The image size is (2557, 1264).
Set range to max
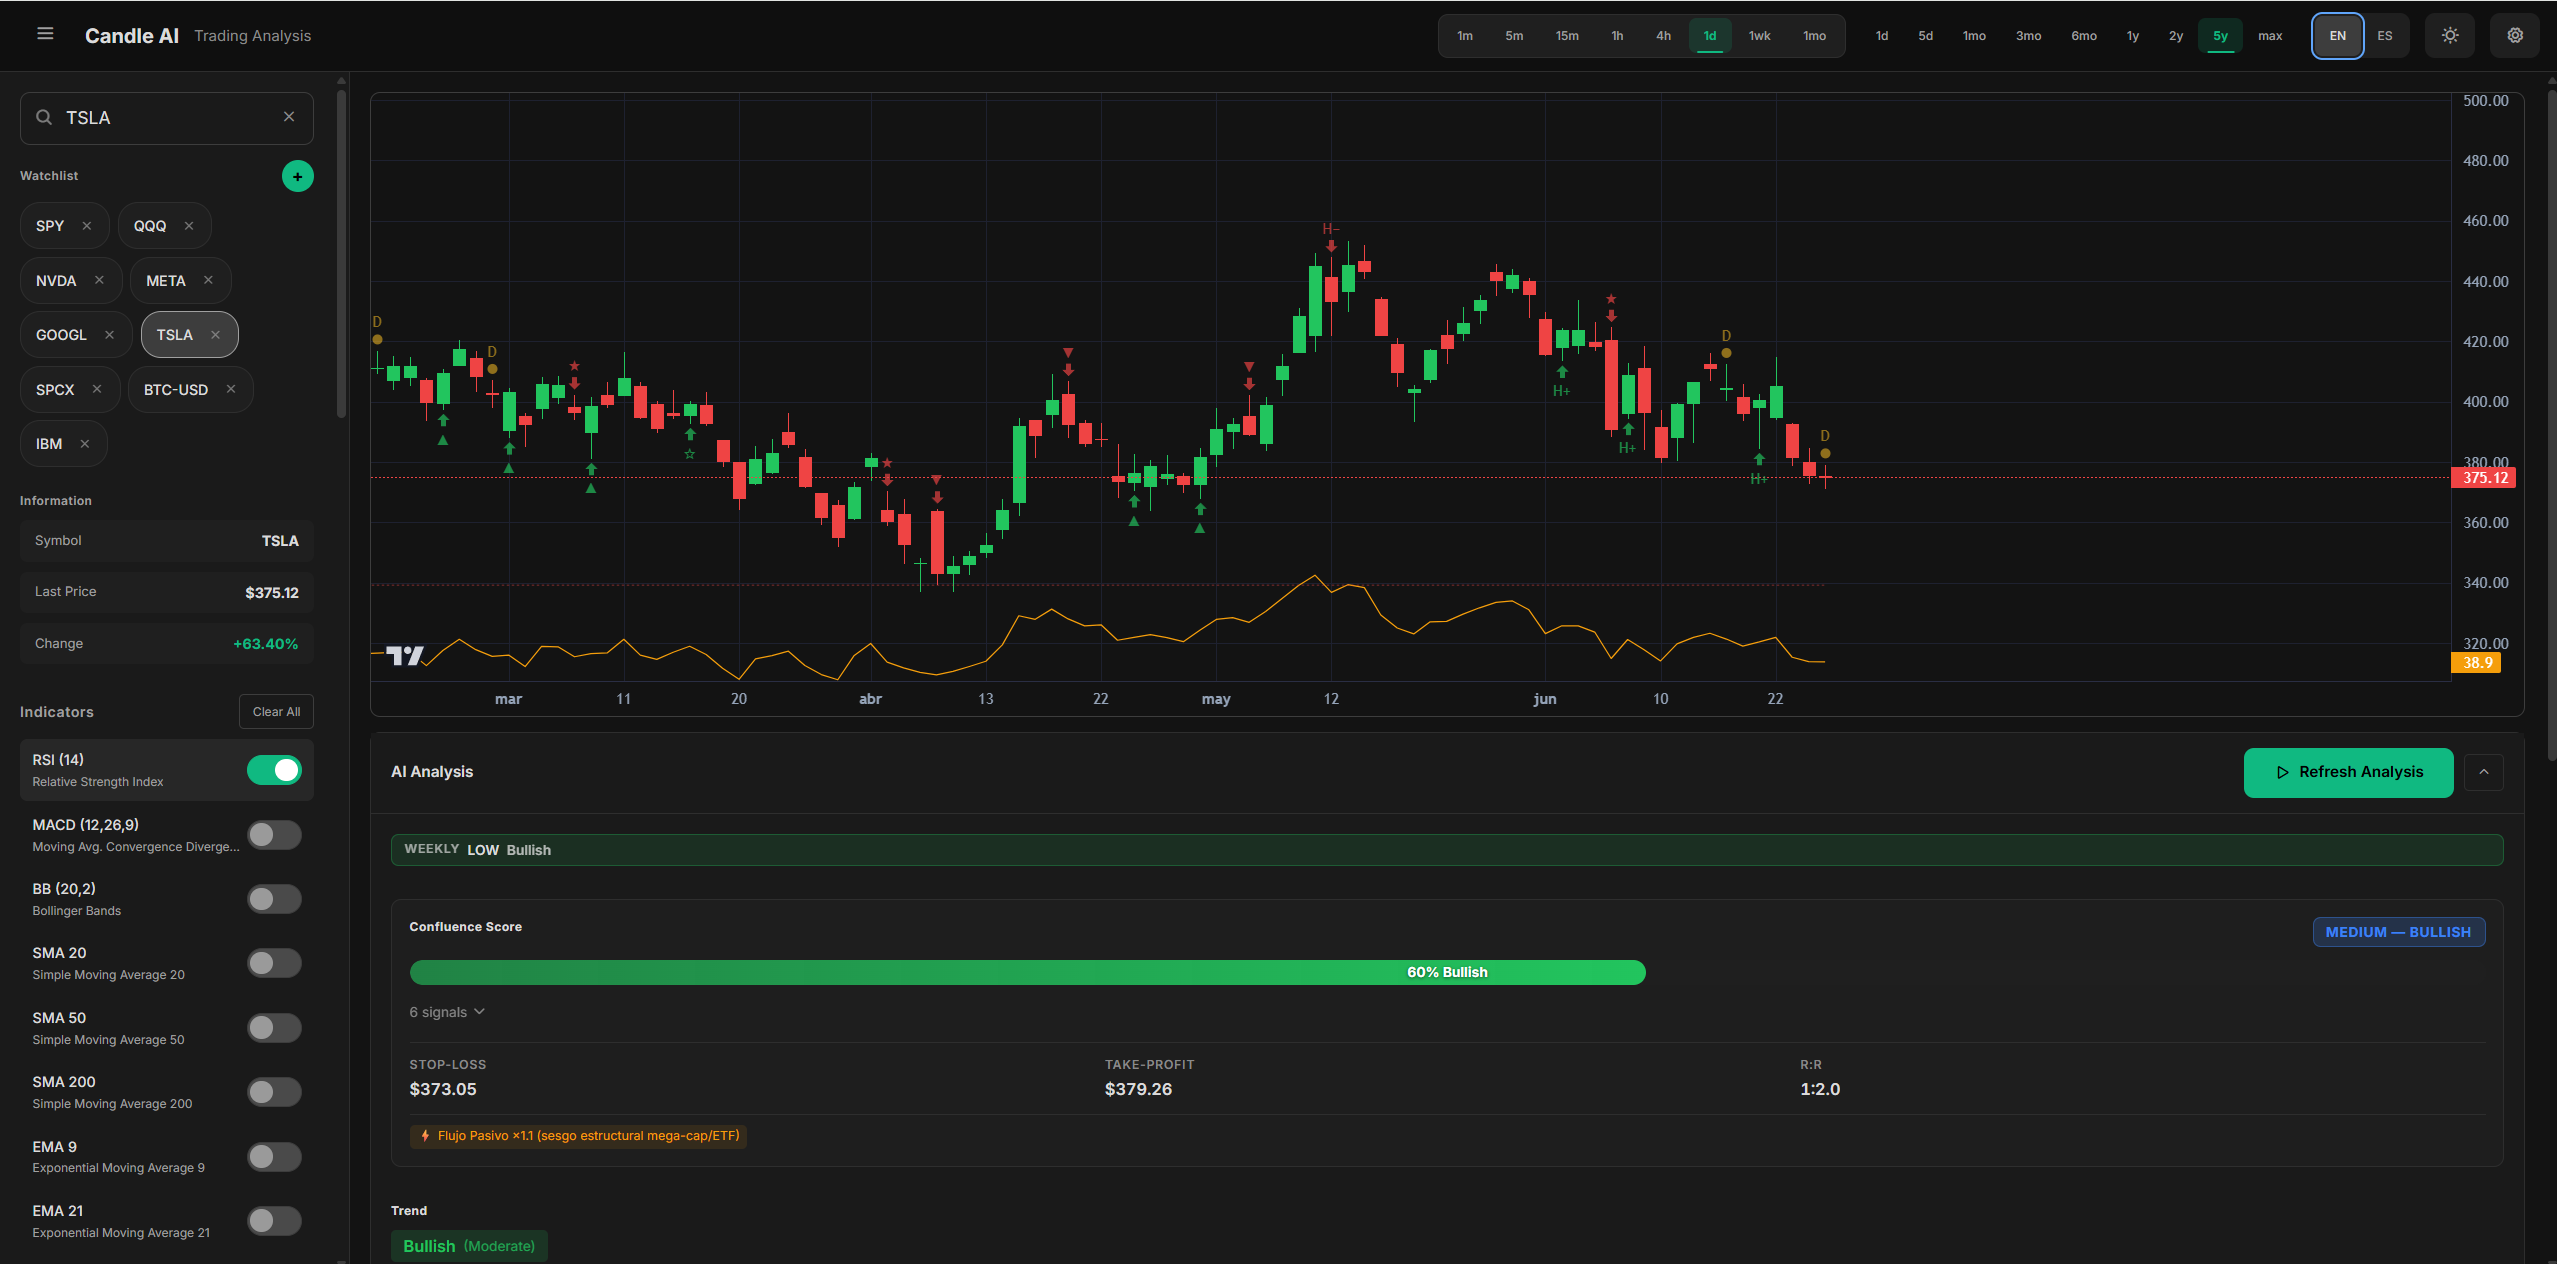tap(2270, 36)
